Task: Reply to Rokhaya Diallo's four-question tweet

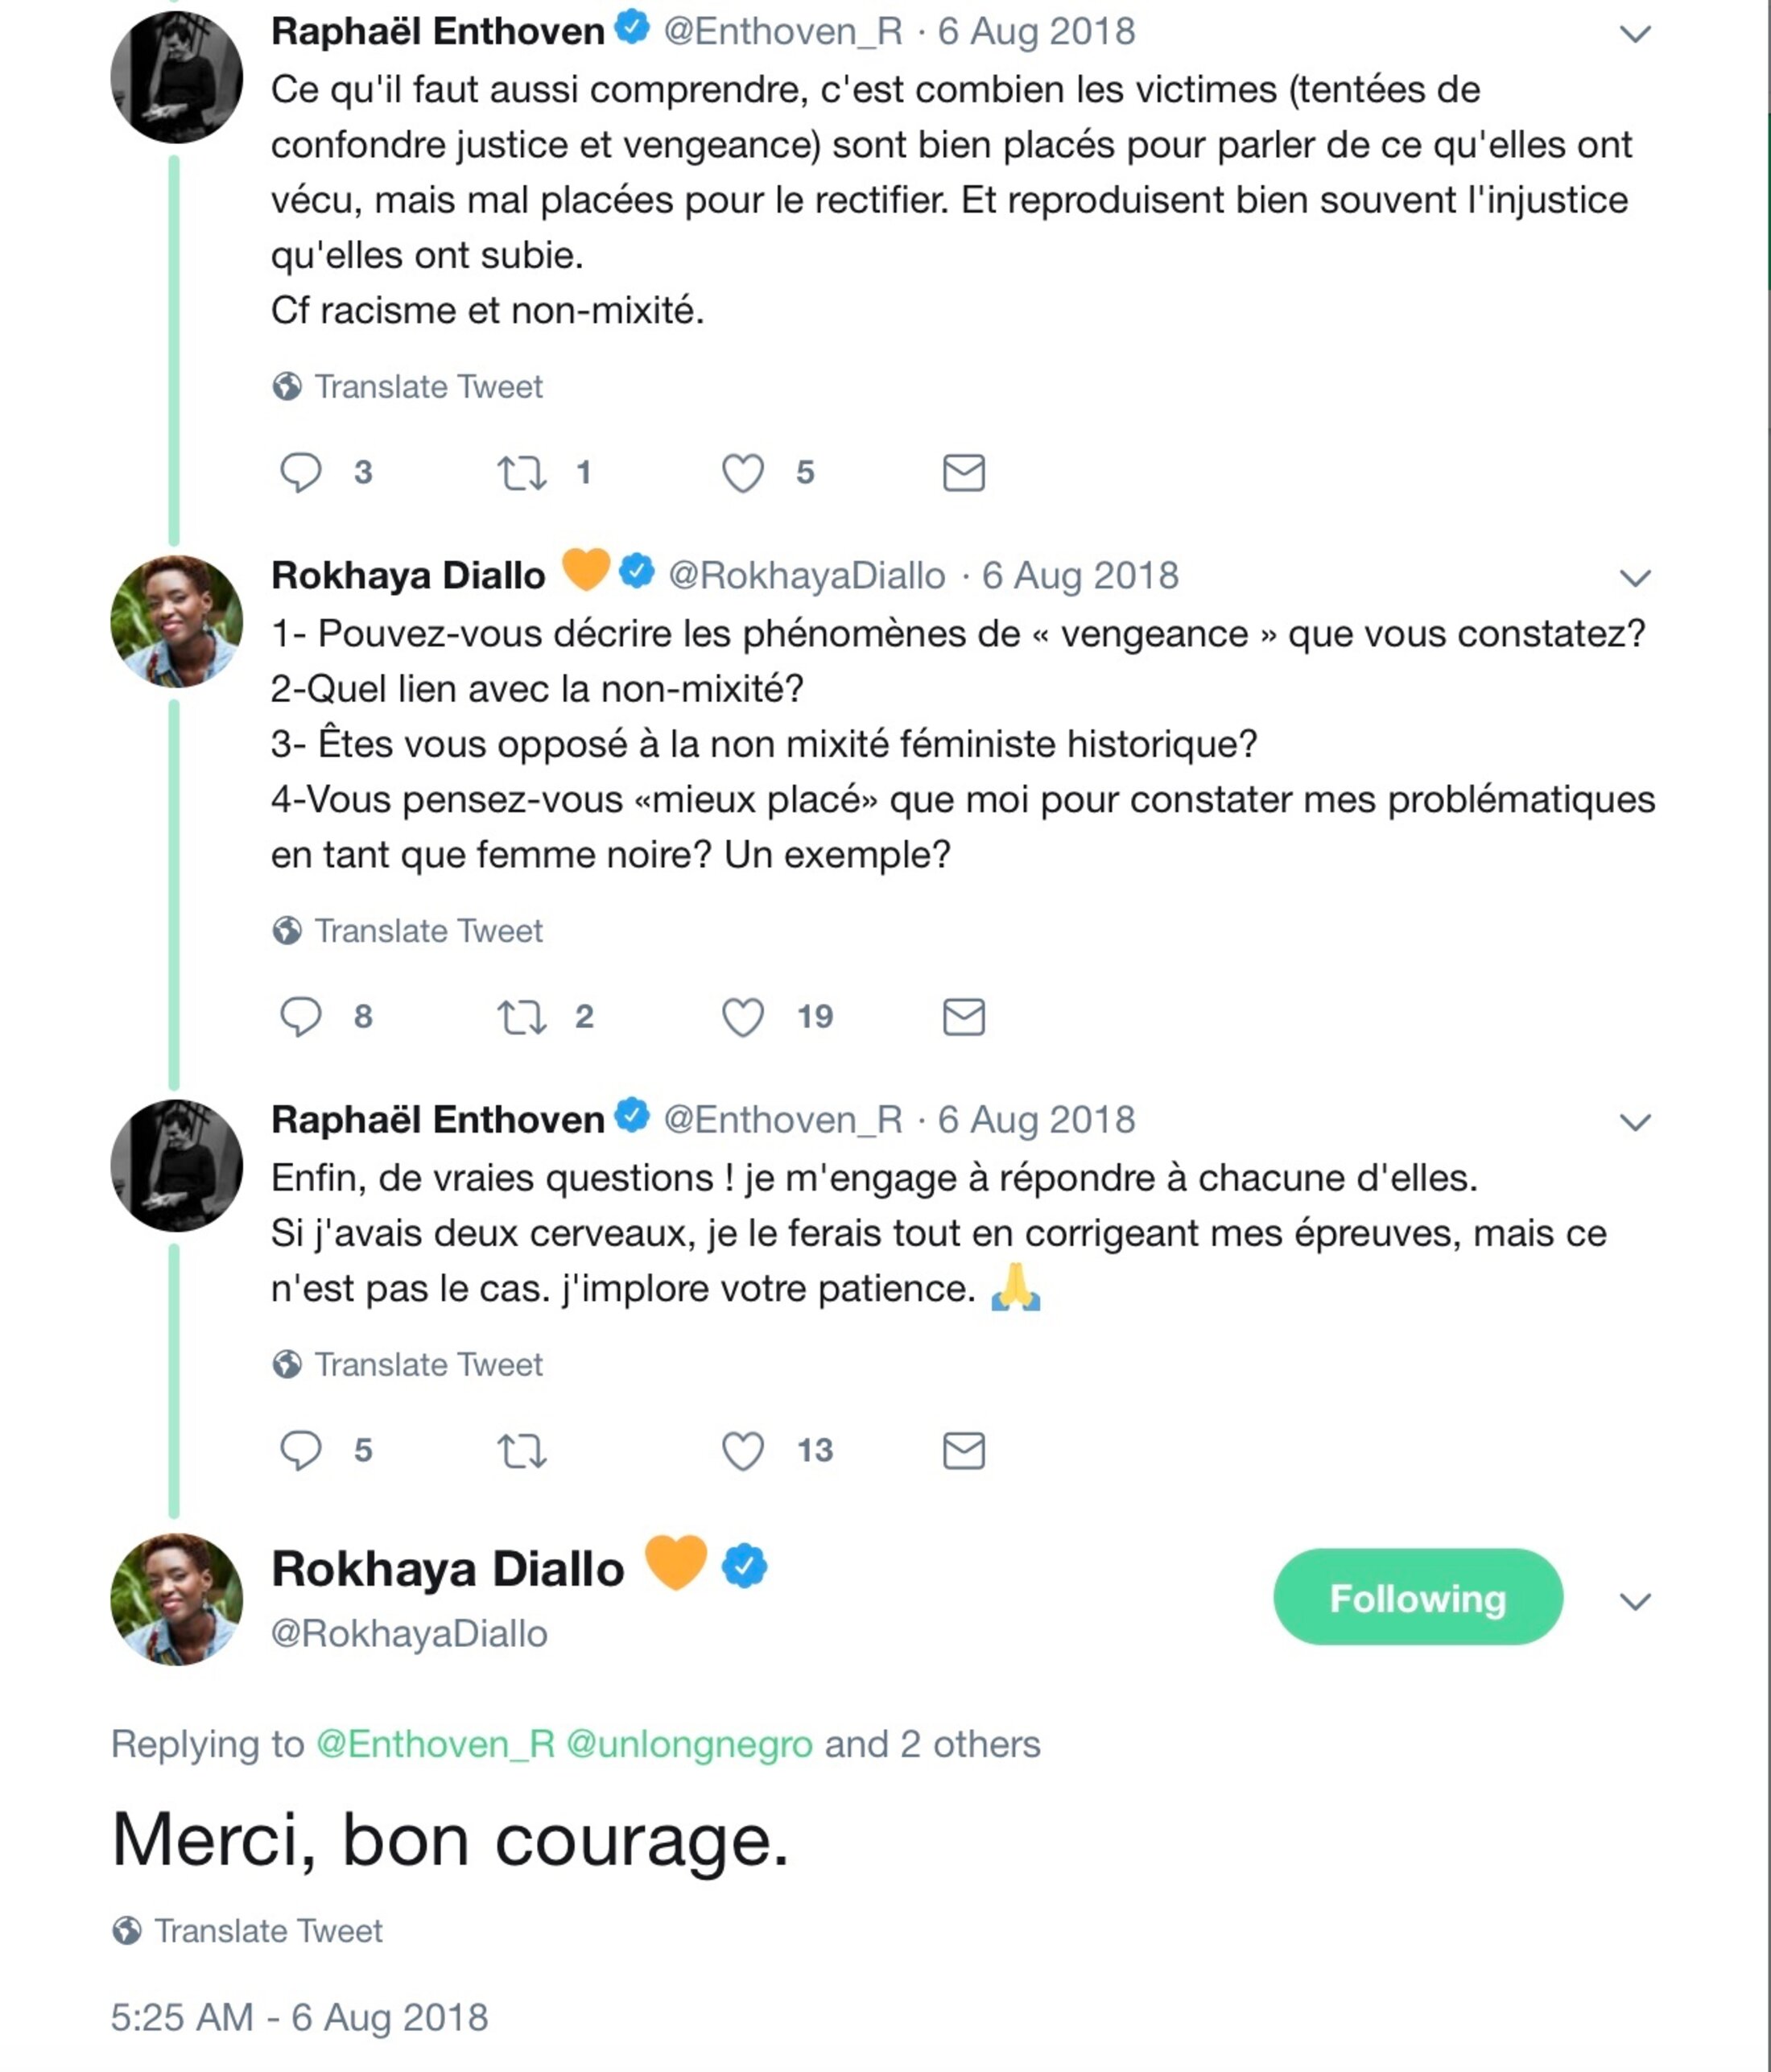Action: point(300,1016)
